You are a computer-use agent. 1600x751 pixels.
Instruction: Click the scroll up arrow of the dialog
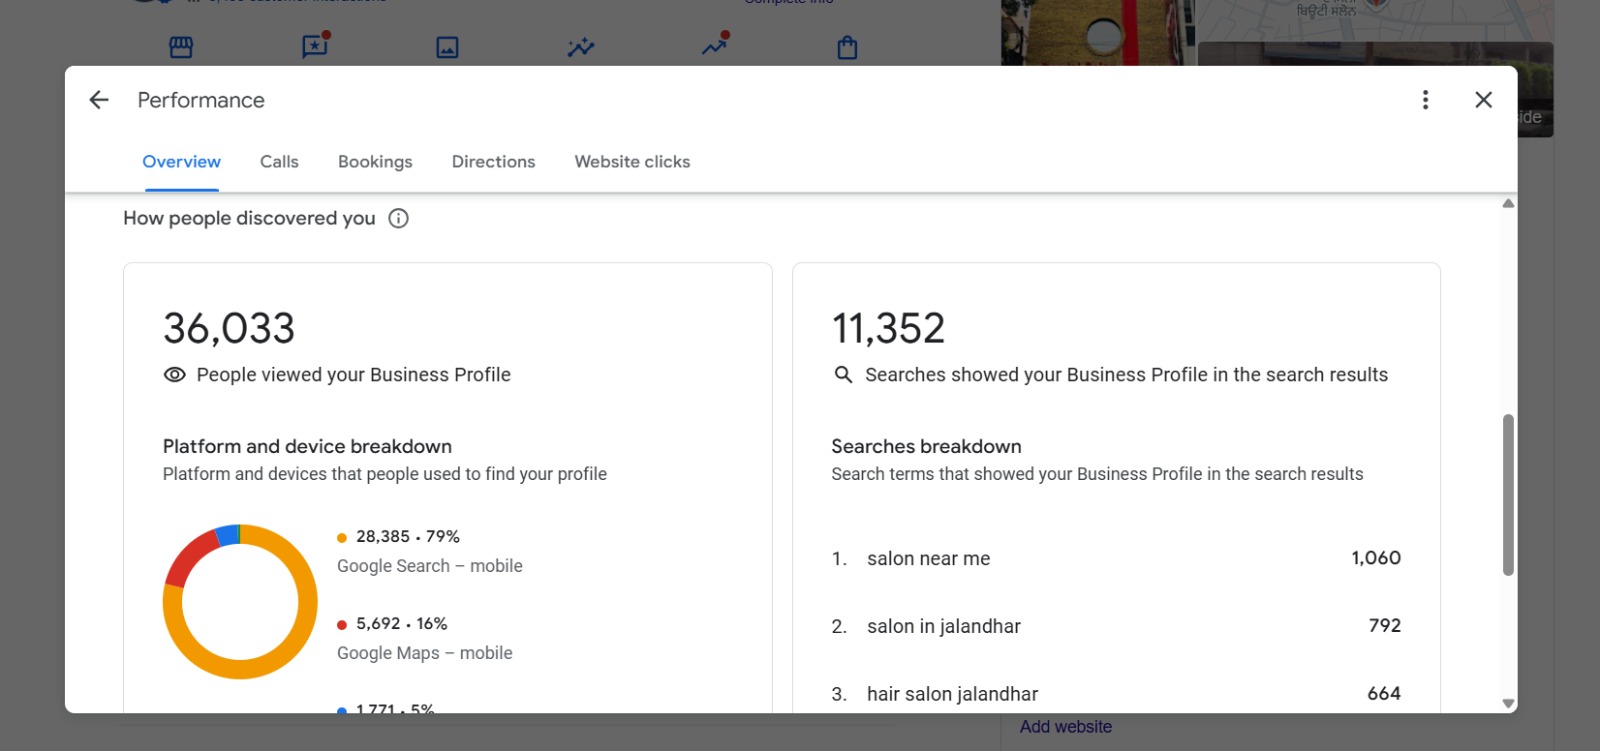pos(1508,204)
